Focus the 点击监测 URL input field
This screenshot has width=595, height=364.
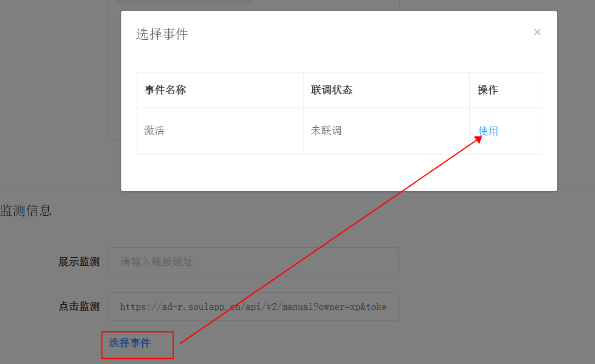pos(253,306)
